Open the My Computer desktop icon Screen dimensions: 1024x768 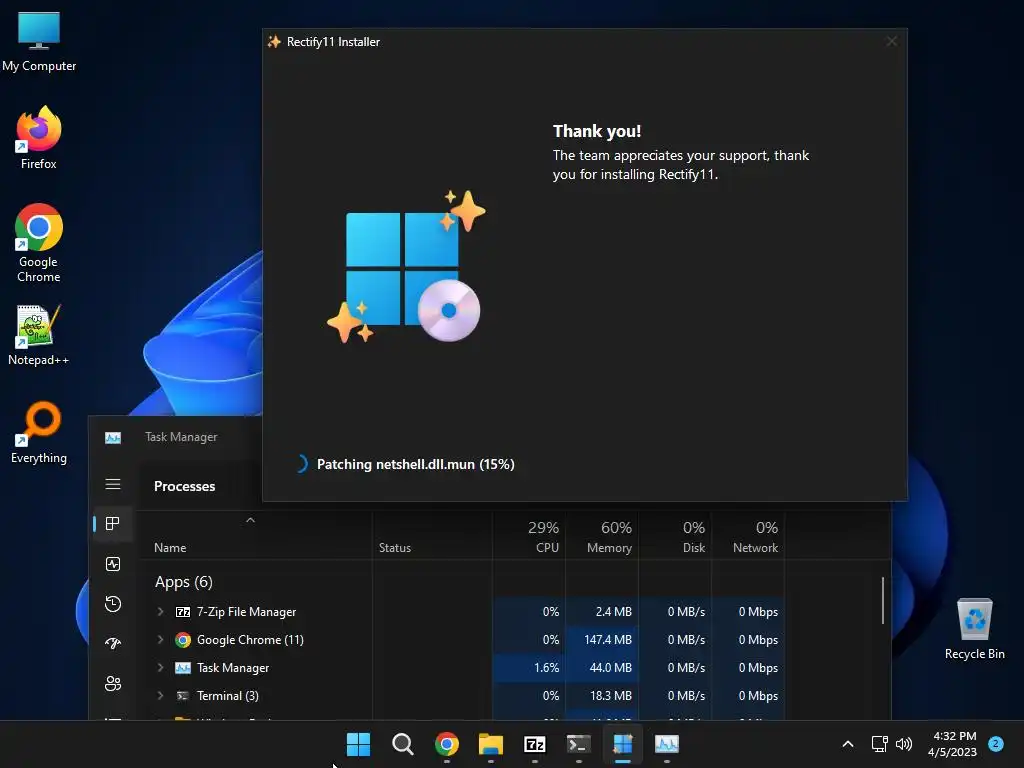pos(39,42)
